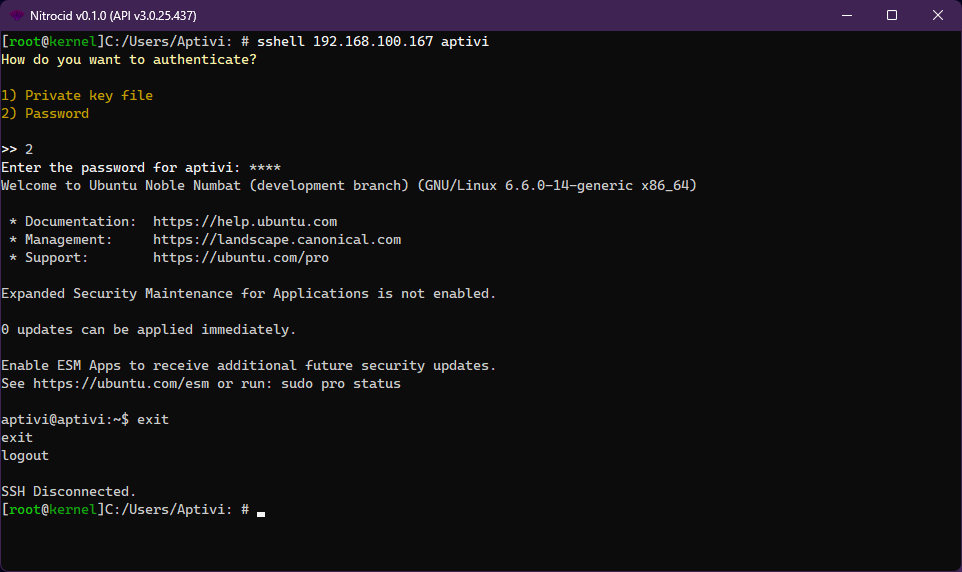Close the Nitrocid terminal window
Screen dimensions: 962x572
tap(938, 15)
